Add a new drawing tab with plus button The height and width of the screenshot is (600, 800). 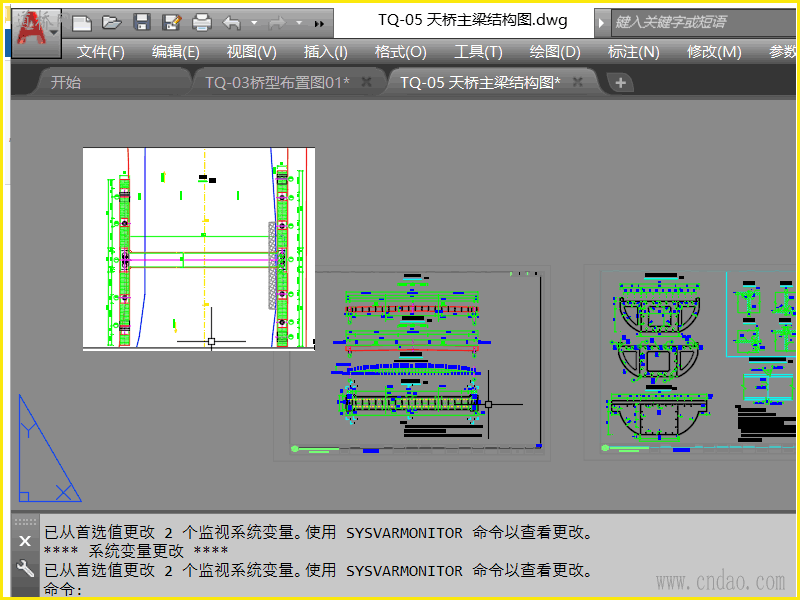(x=620, y=83)
